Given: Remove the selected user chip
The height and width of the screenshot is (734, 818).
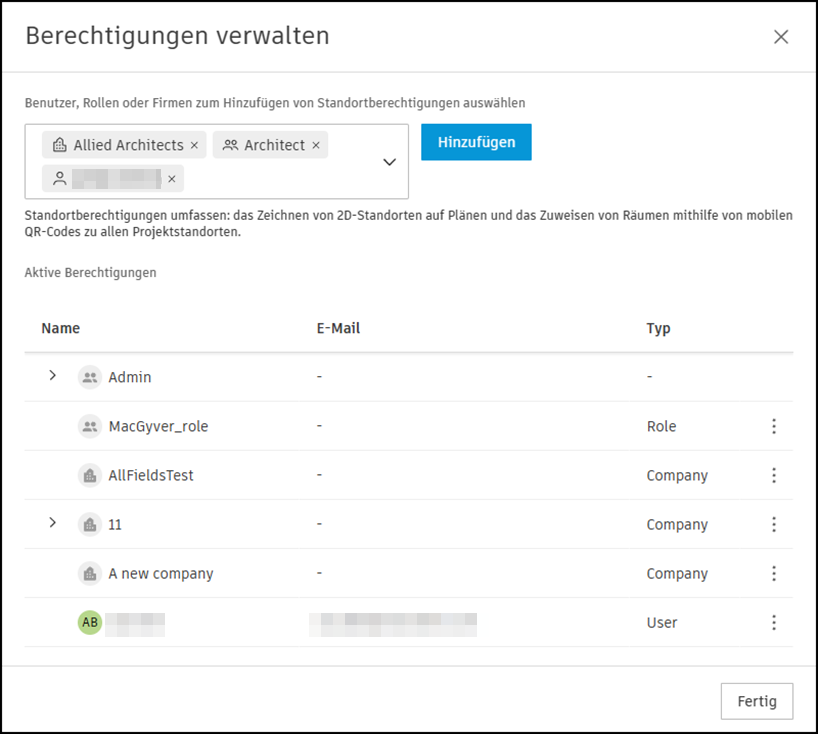Looking at the screenshot, I should [172, 179].
